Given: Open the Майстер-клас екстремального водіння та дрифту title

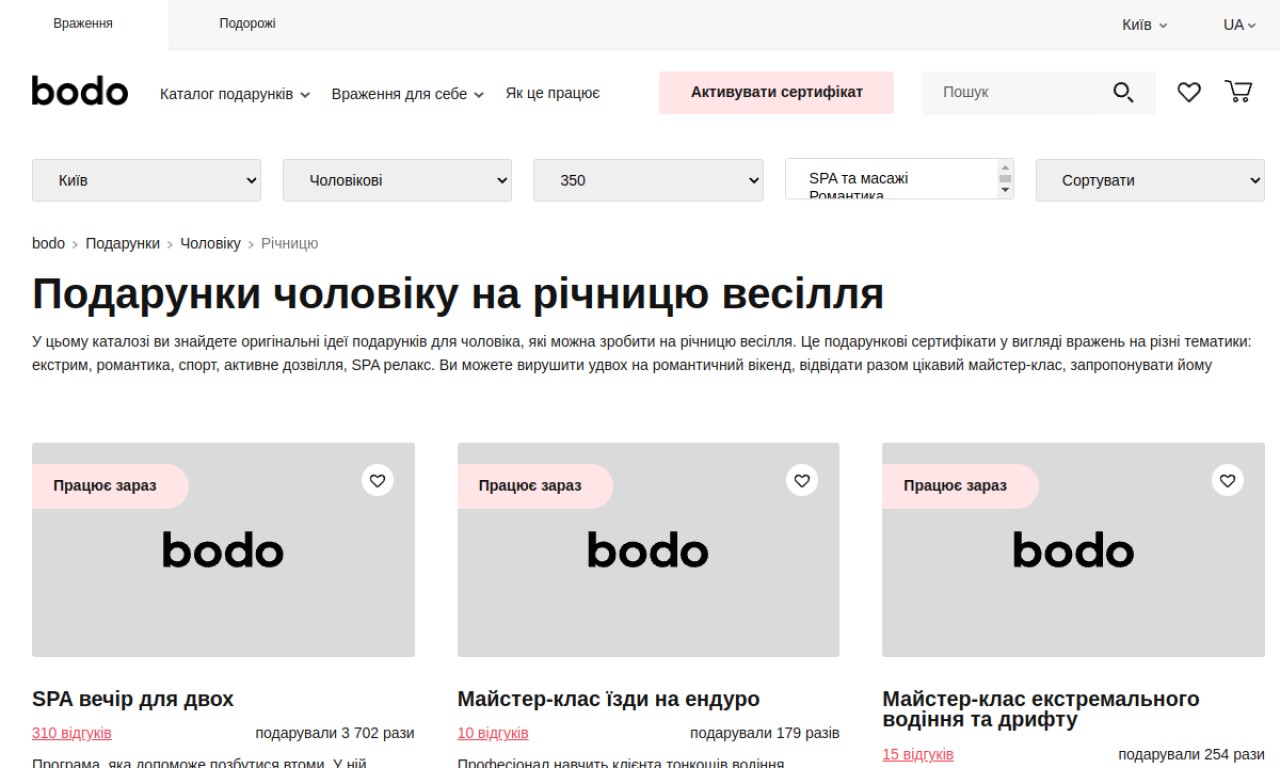Looking at the screenshot, I should click(x=1041, y=709).
